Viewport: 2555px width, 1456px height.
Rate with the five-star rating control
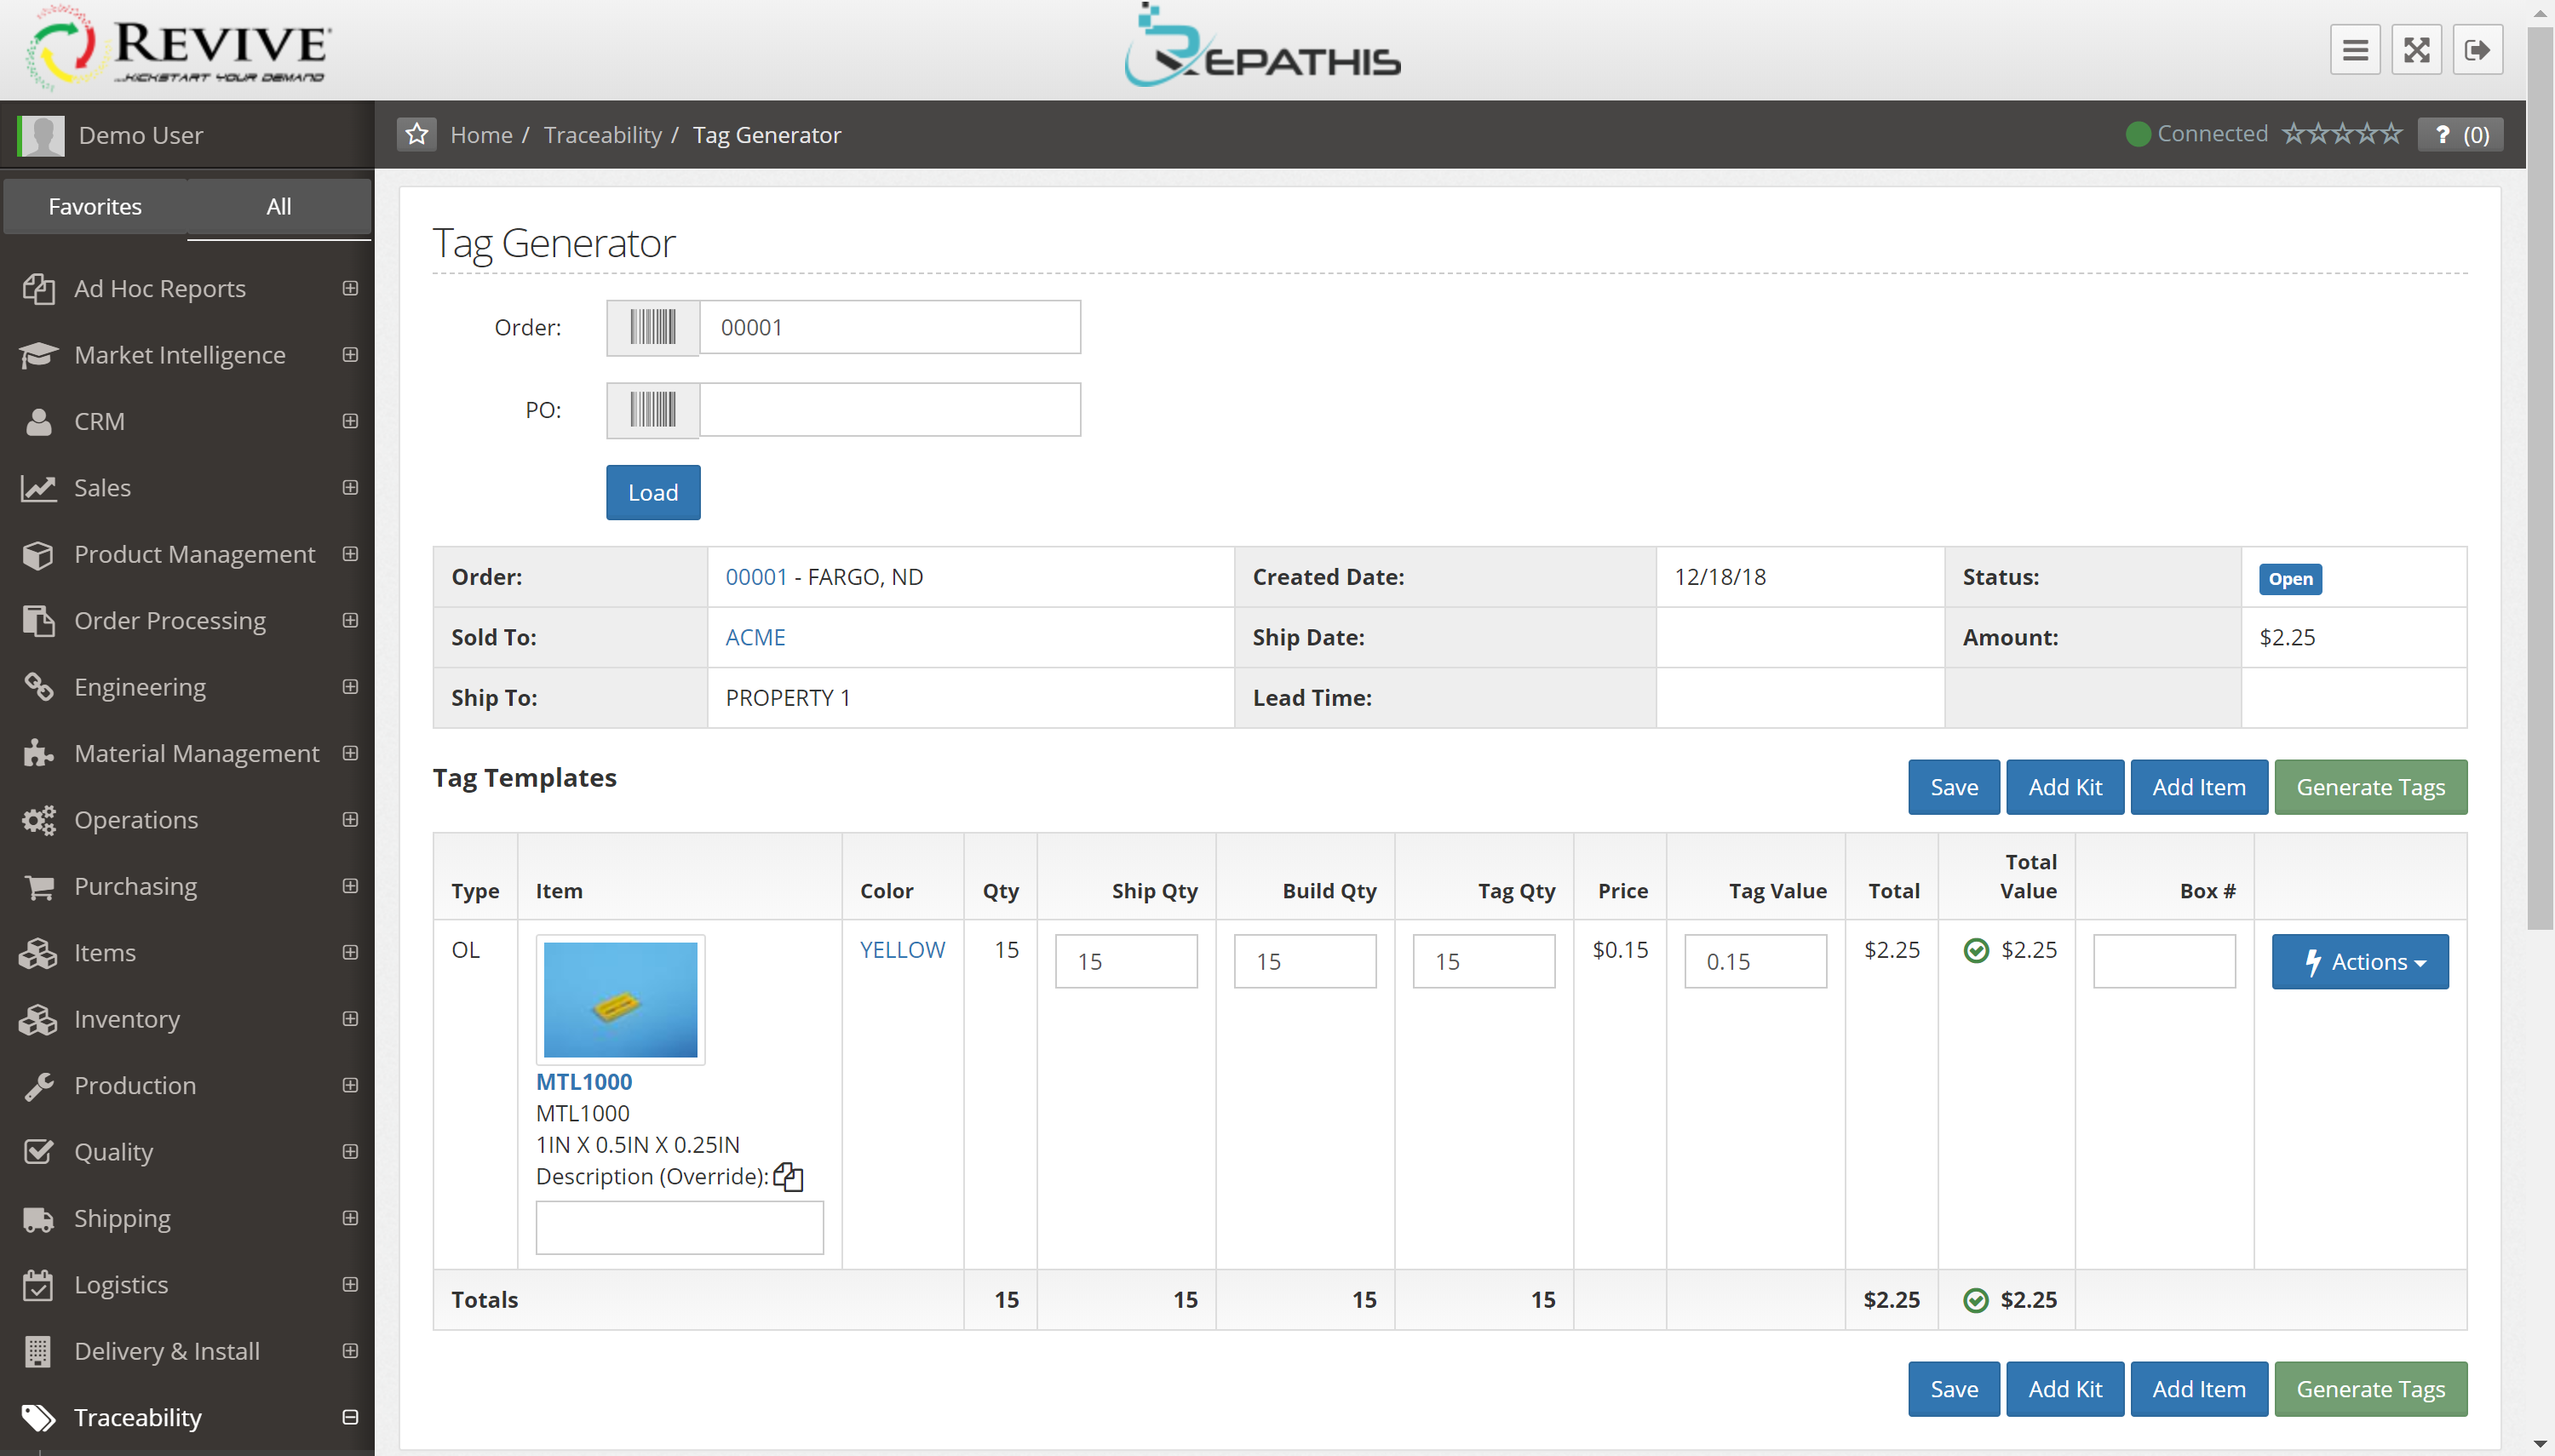coord(2341,134)
